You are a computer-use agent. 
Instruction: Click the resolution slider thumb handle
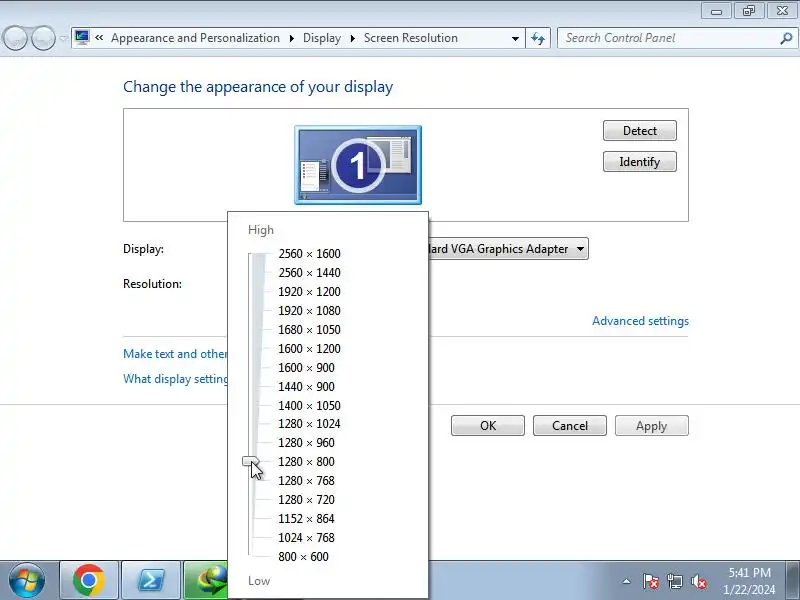[251, 461]
